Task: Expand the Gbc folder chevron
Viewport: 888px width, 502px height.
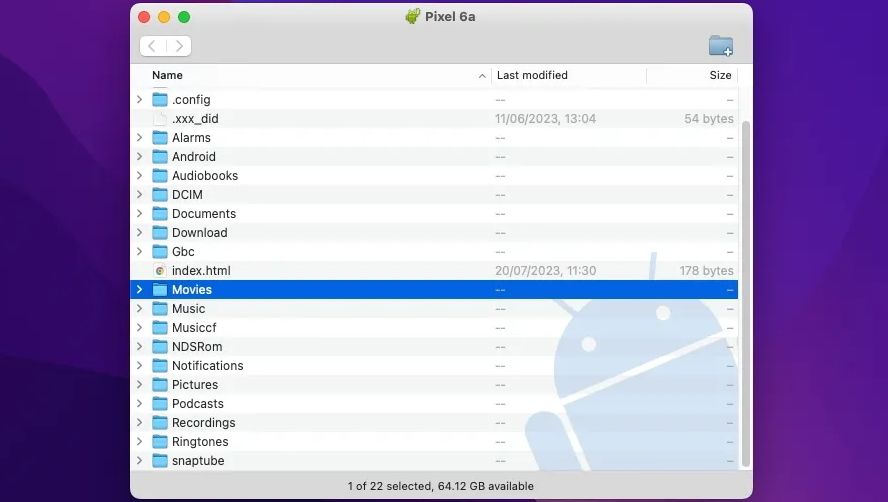Action: pyautogui.click(x=139, y=252)
